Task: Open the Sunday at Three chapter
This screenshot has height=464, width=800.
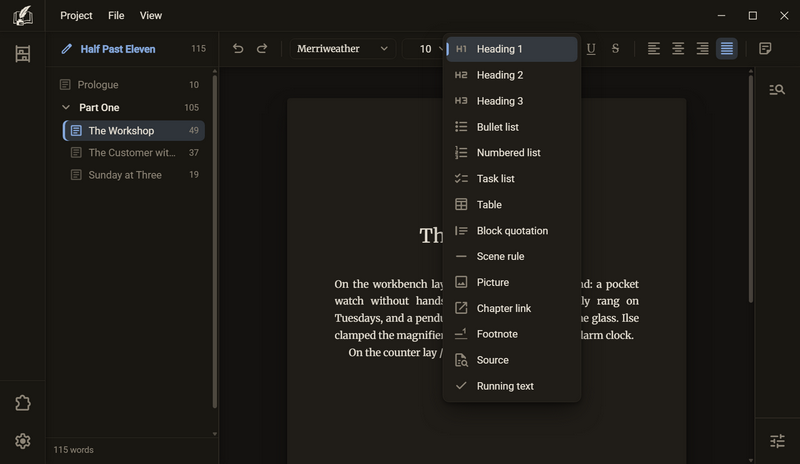Action: (x=134, y=175)
